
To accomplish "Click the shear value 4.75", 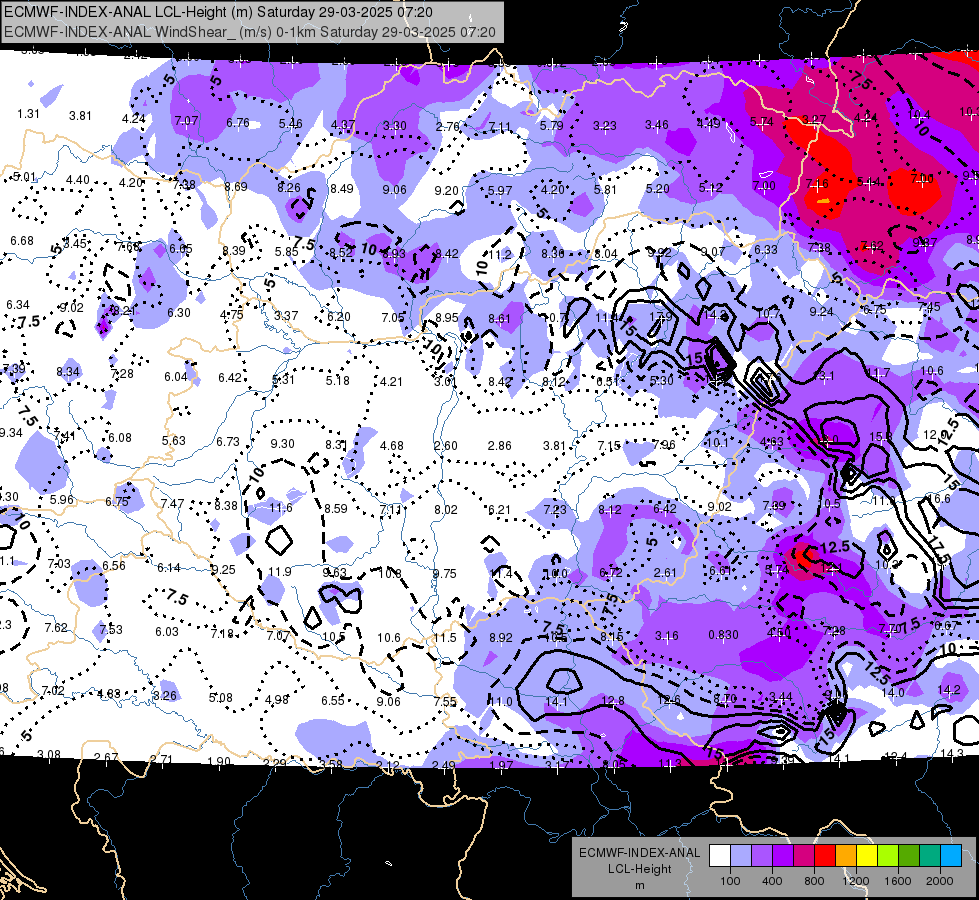I will tap(232, 315).
